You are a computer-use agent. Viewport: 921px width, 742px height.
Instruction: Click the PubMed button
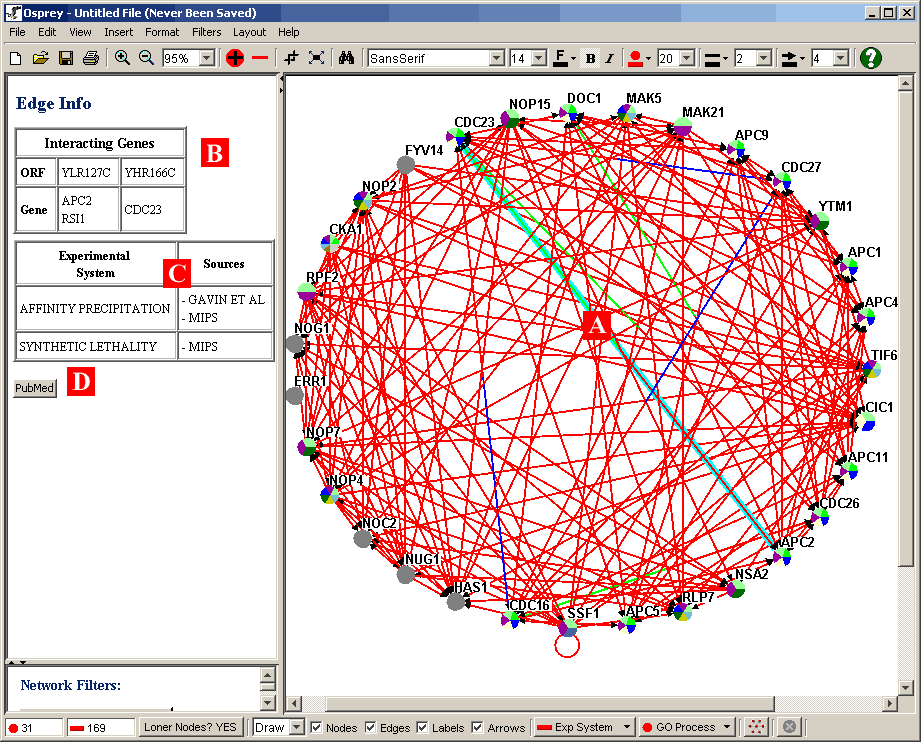(x=35, y=388)
